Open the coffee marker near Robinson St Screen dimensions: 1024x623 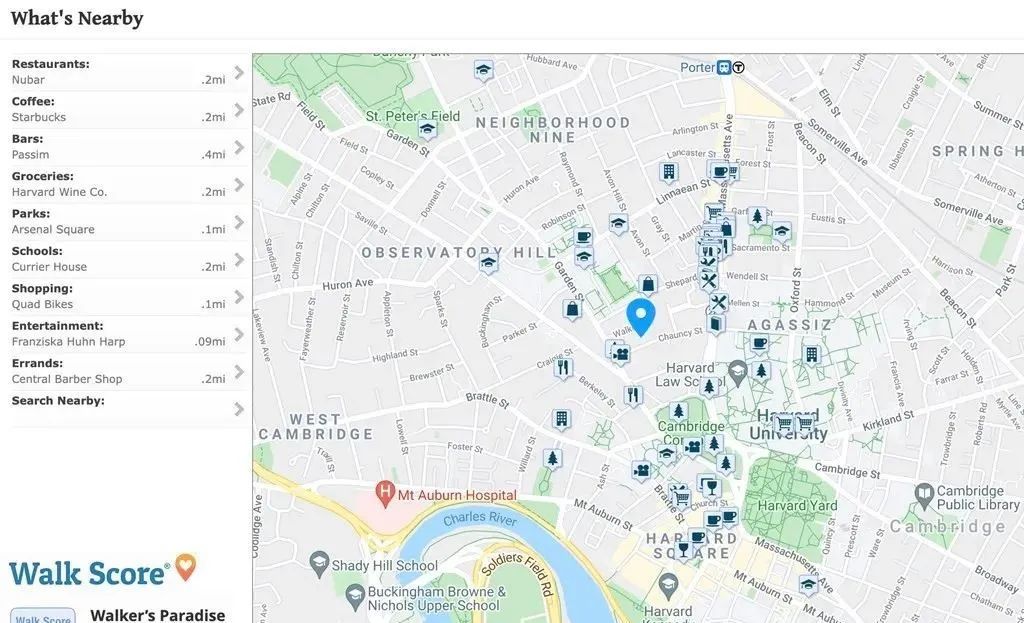pos(583,236)
